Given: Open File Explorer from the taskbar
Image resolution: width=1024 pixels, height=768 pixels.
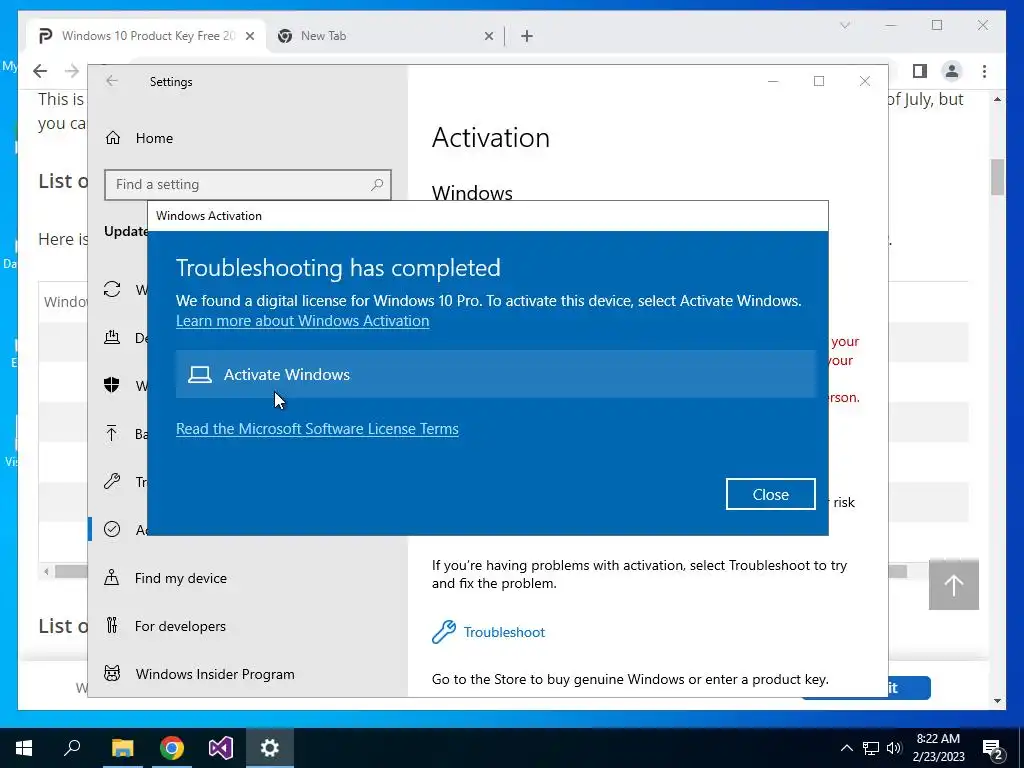Looking at the screenshot, I should pyautogui.click(x=122, y=748).
